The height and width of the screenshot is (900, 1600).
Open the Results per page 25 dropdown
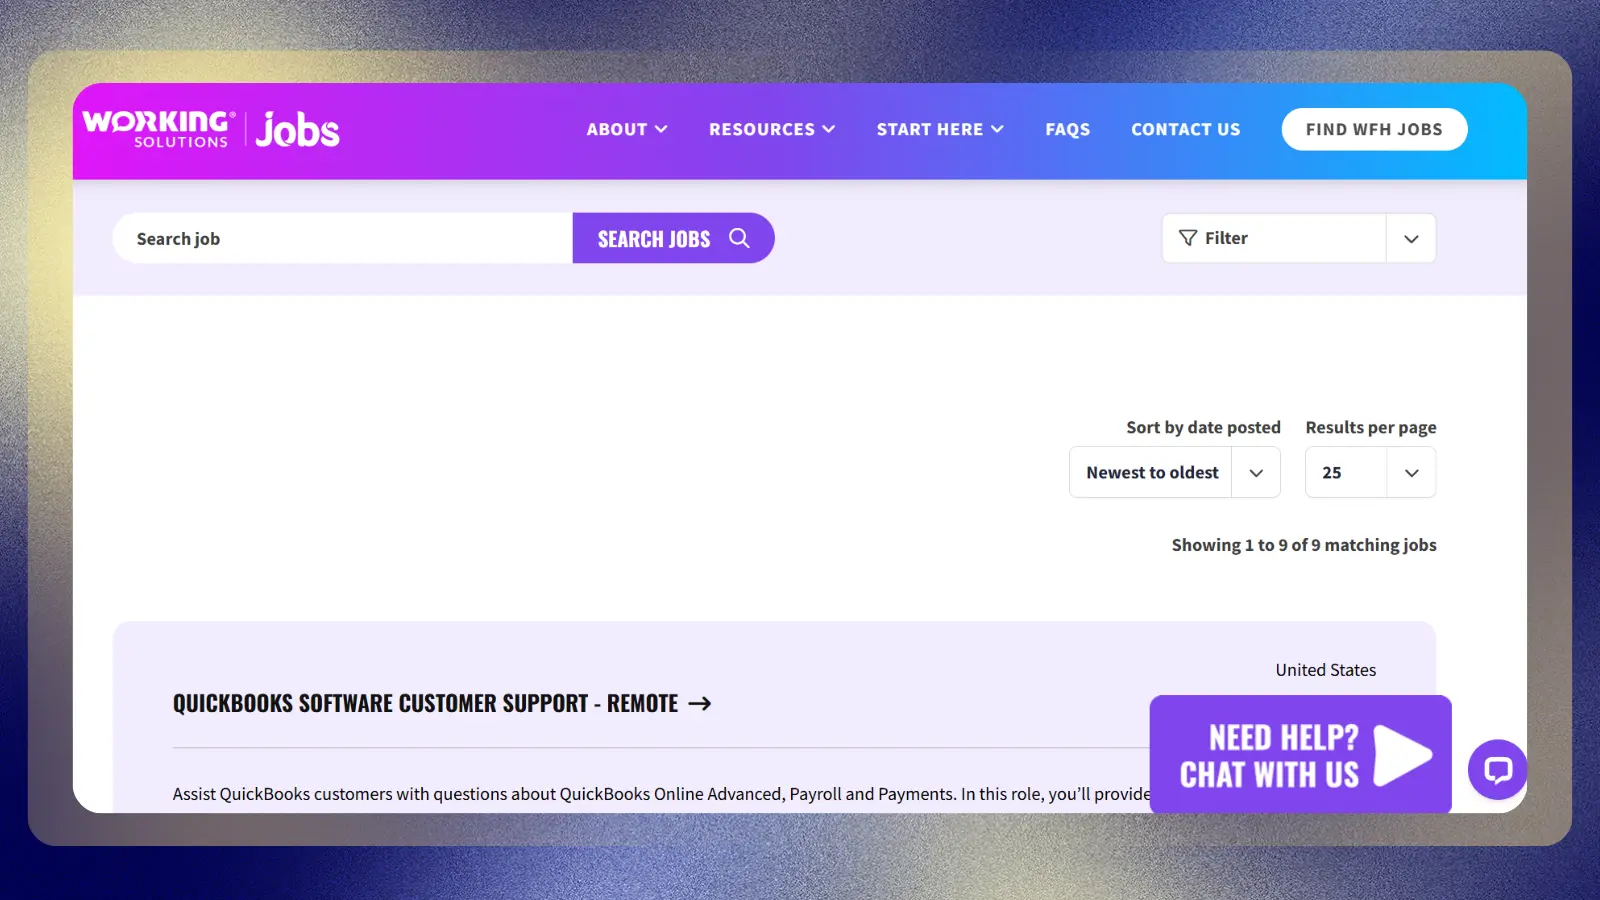click(1370, 472)
